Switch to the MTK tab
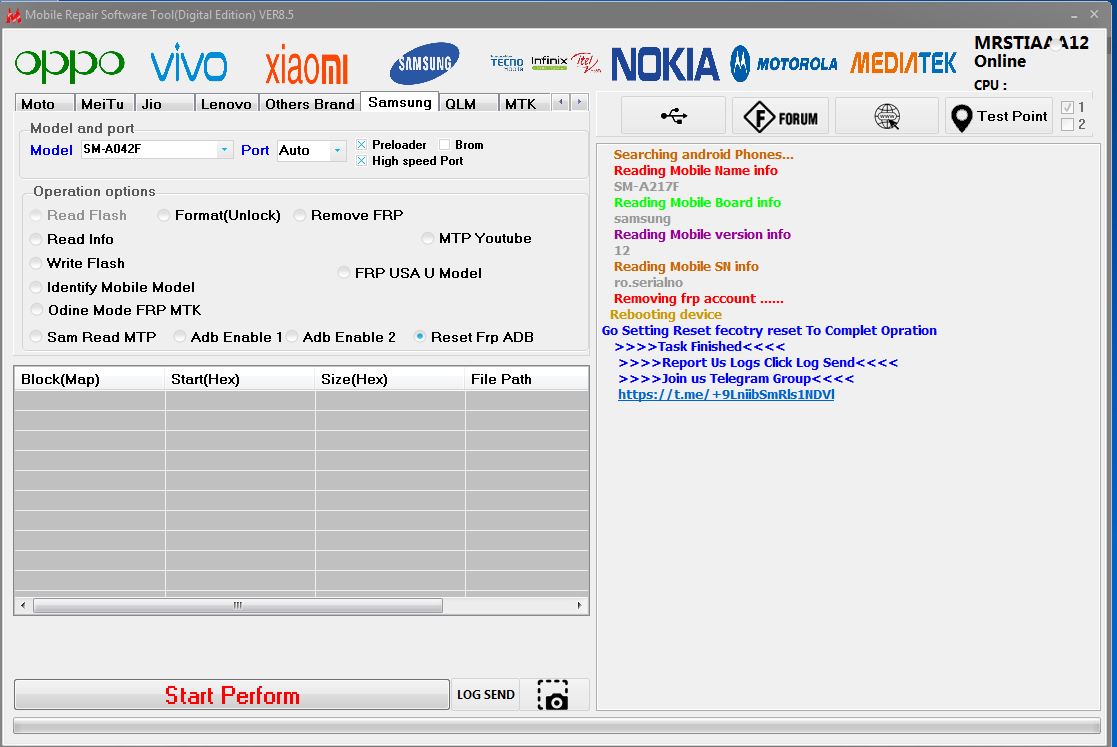Image resolution: width=1117 pixels, height=747 pixels. coord(523,103)
